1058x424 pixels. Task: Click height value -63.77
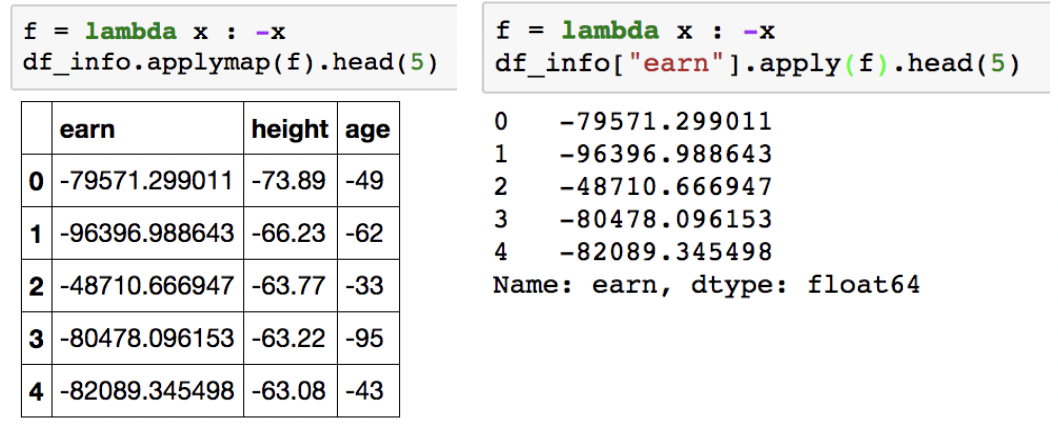(x=290, y=286)
